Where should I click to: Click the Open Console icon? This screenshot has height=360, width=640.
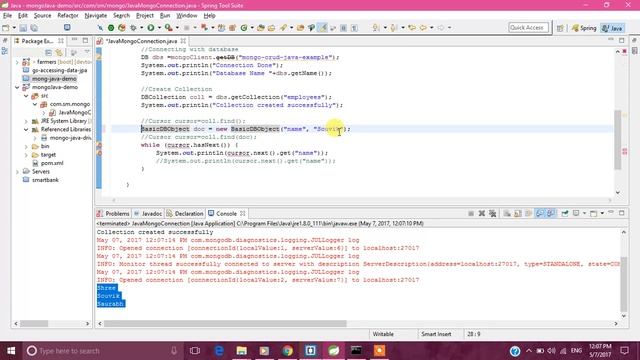pyautogui.click(x=593, y=213)
